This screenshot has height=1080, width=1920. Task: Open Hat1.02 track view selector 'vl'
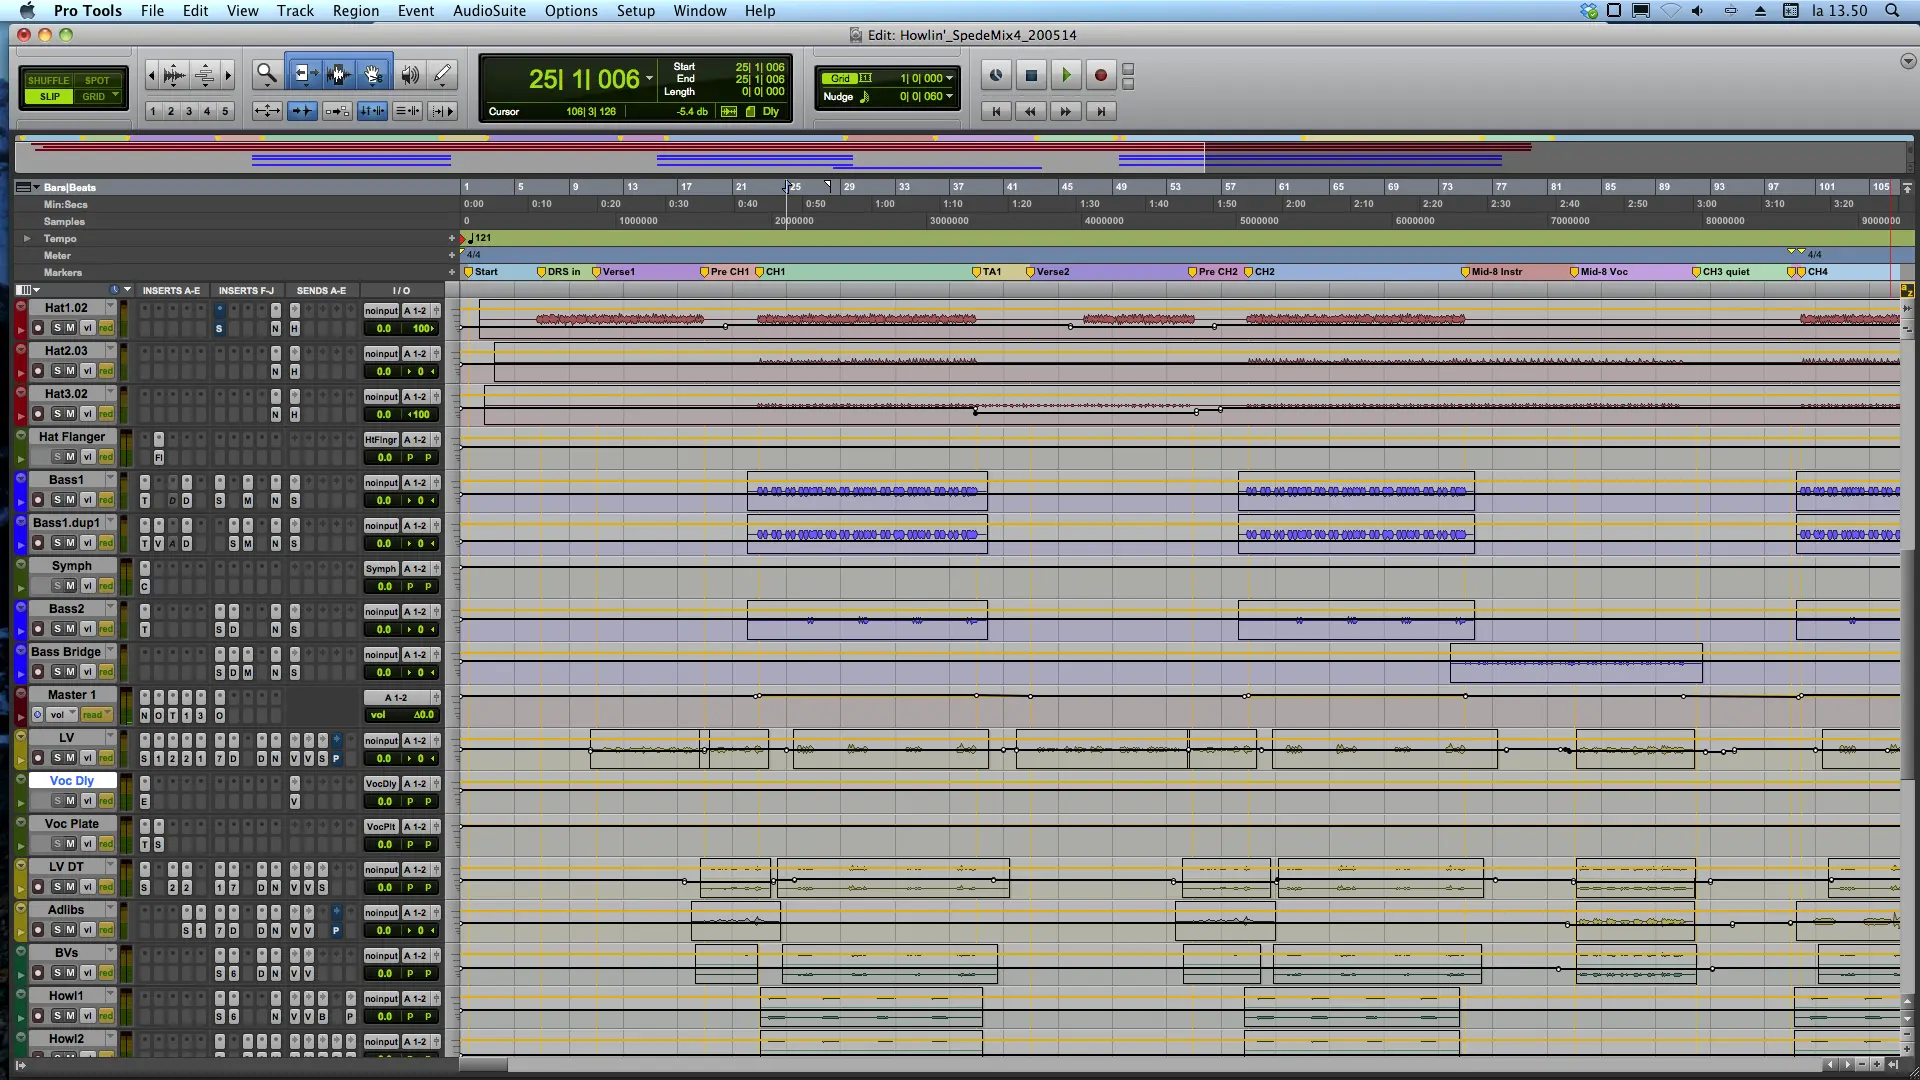(88, 328)
